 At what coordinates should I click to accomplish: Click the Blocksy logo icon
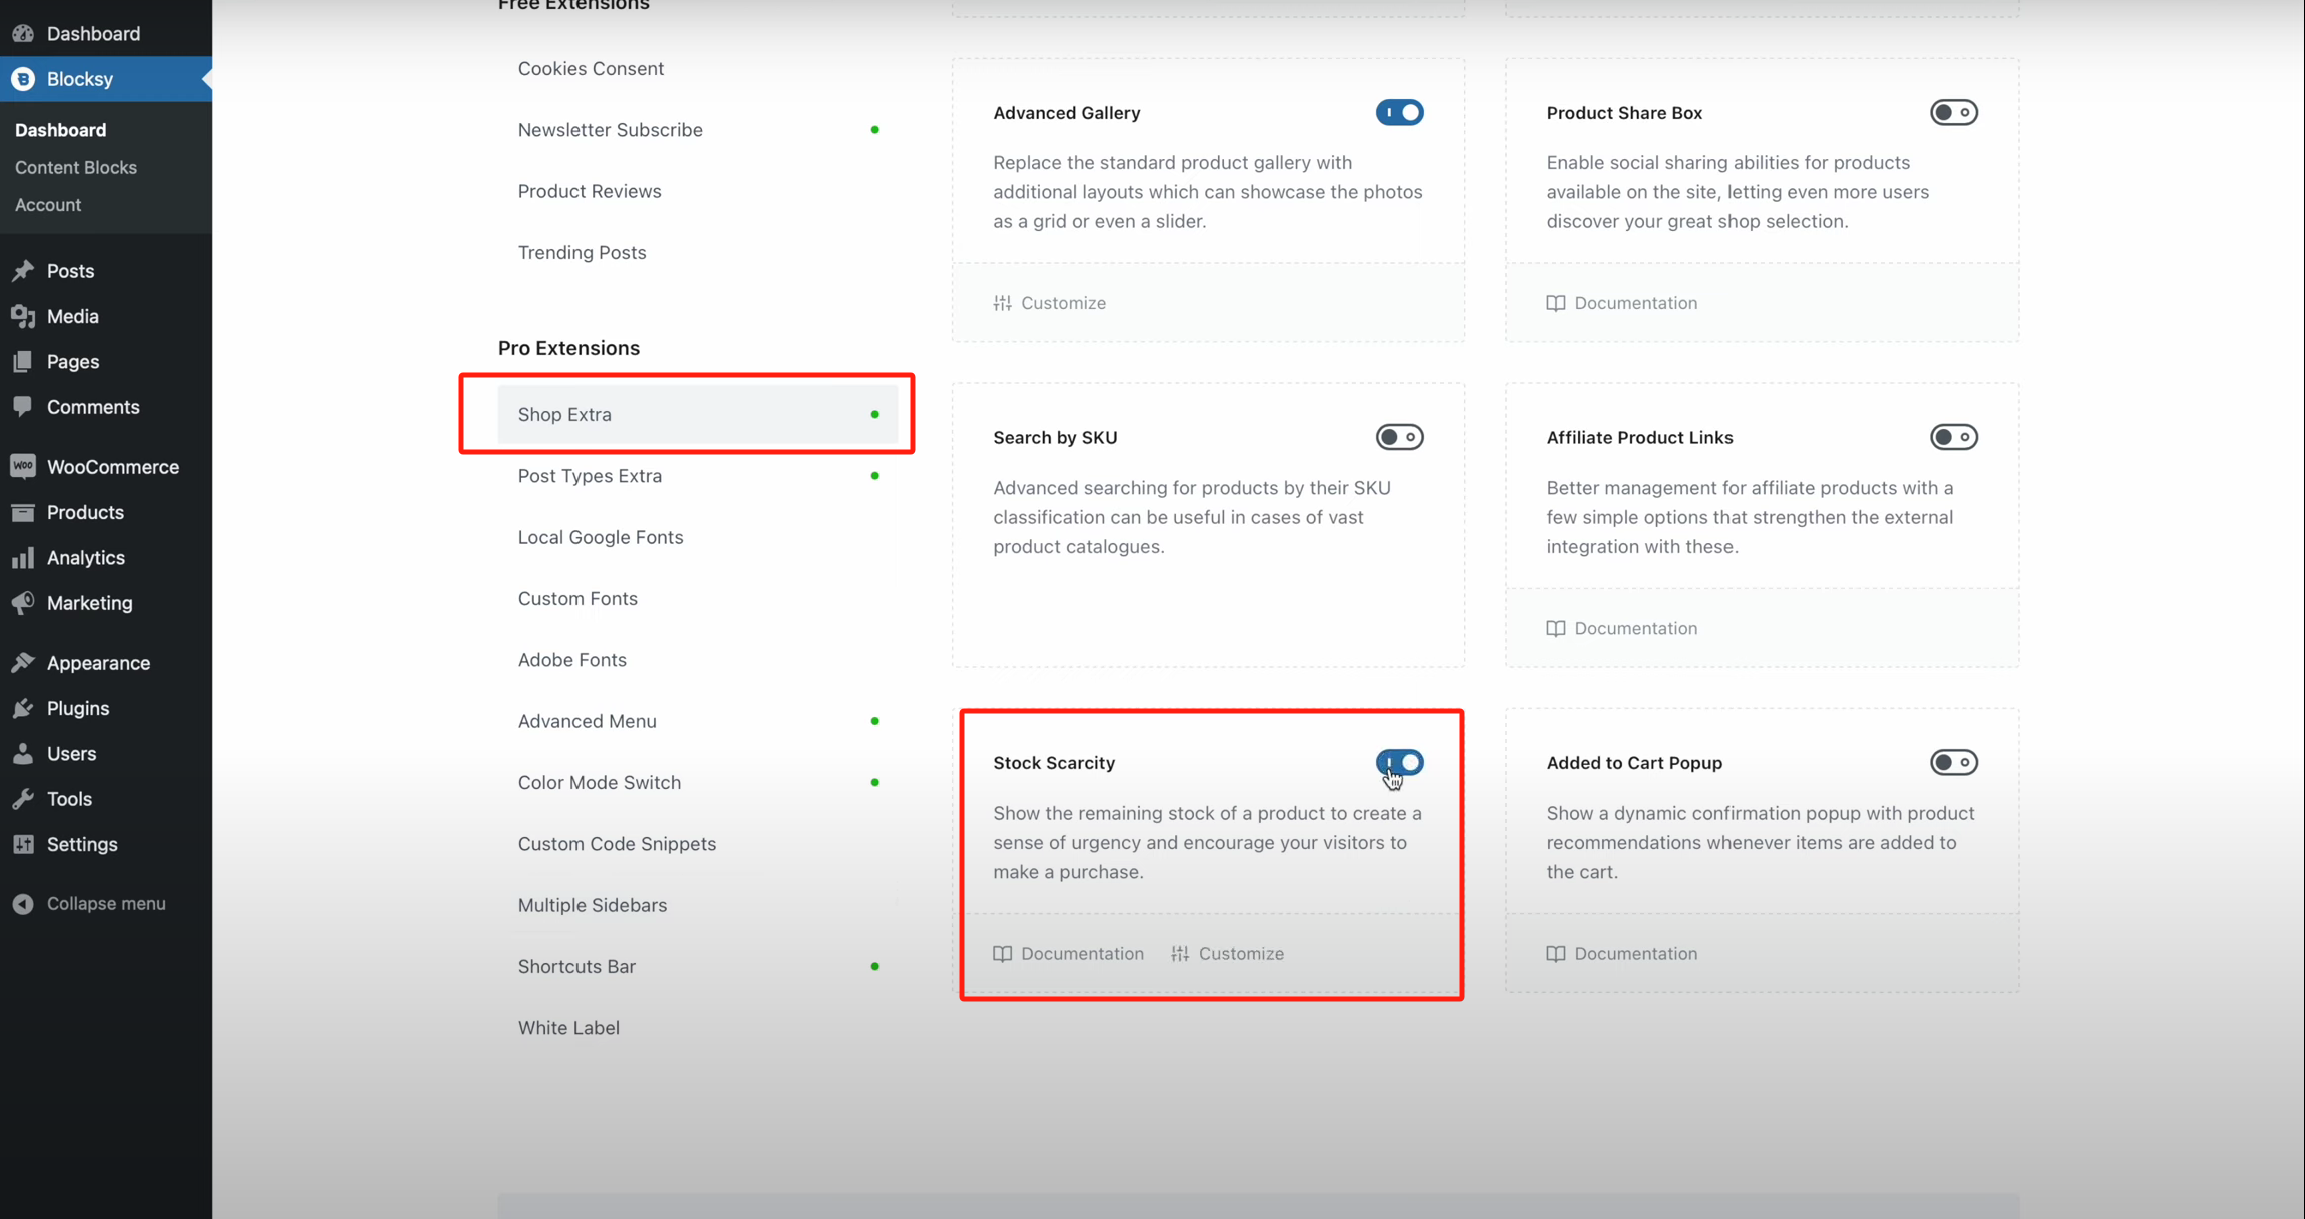(23, 79)
